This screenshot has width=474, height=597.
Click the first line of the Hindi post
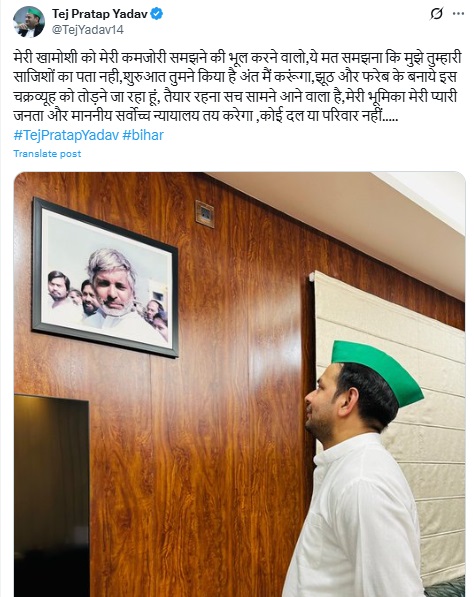pyautogui.click(x=237, y=58)
